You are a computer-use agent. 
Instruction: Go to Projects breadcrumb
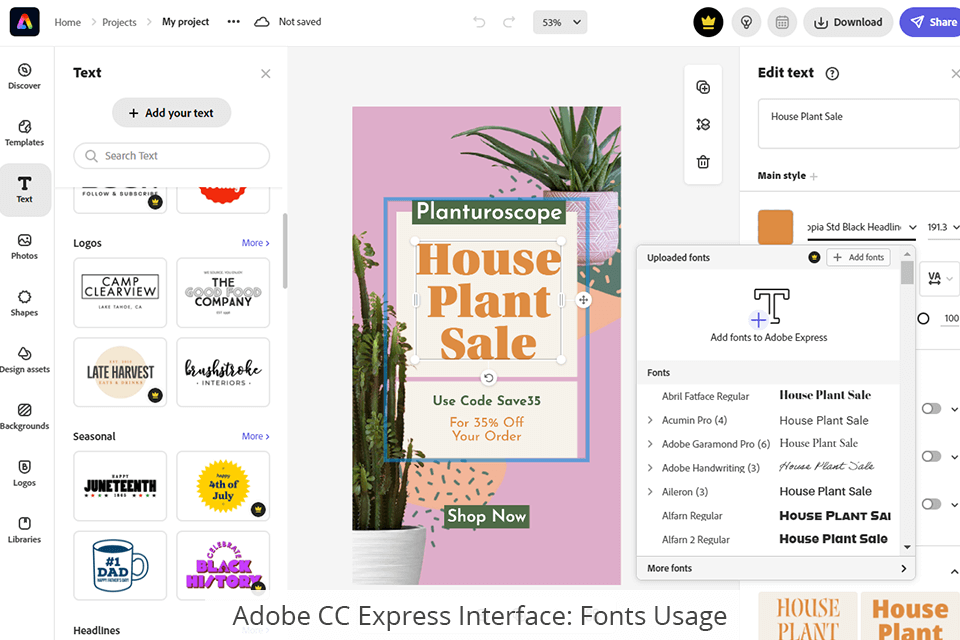pos(119,22)
